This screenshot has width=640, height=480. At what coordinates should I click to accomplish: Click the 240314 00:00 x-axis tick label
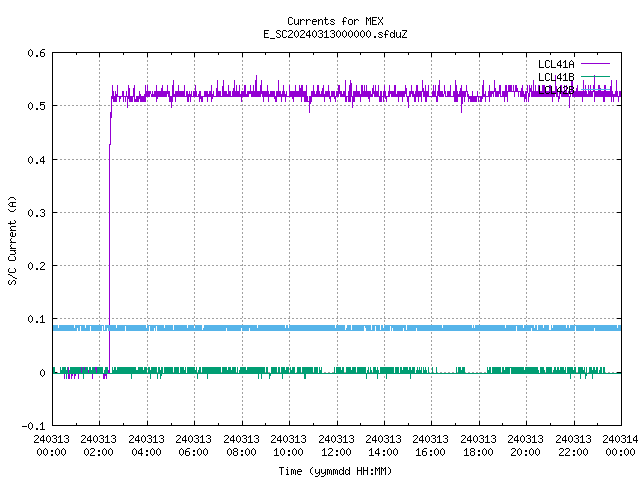pos(620,445)
